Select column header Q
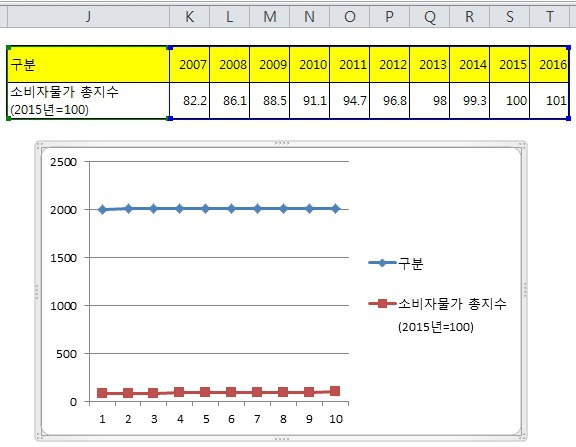 click(429, 17)
